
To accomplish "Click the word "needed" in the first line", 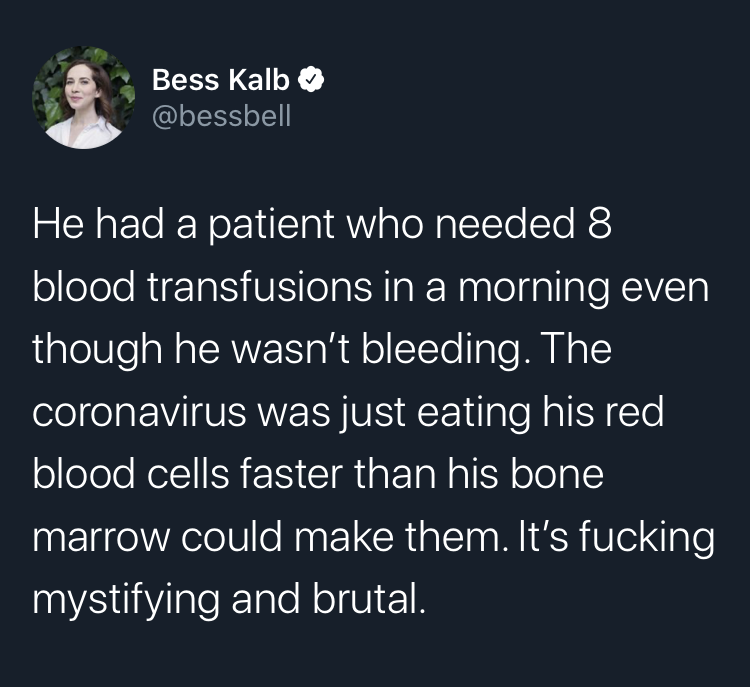I will click(x=507, y=226).
